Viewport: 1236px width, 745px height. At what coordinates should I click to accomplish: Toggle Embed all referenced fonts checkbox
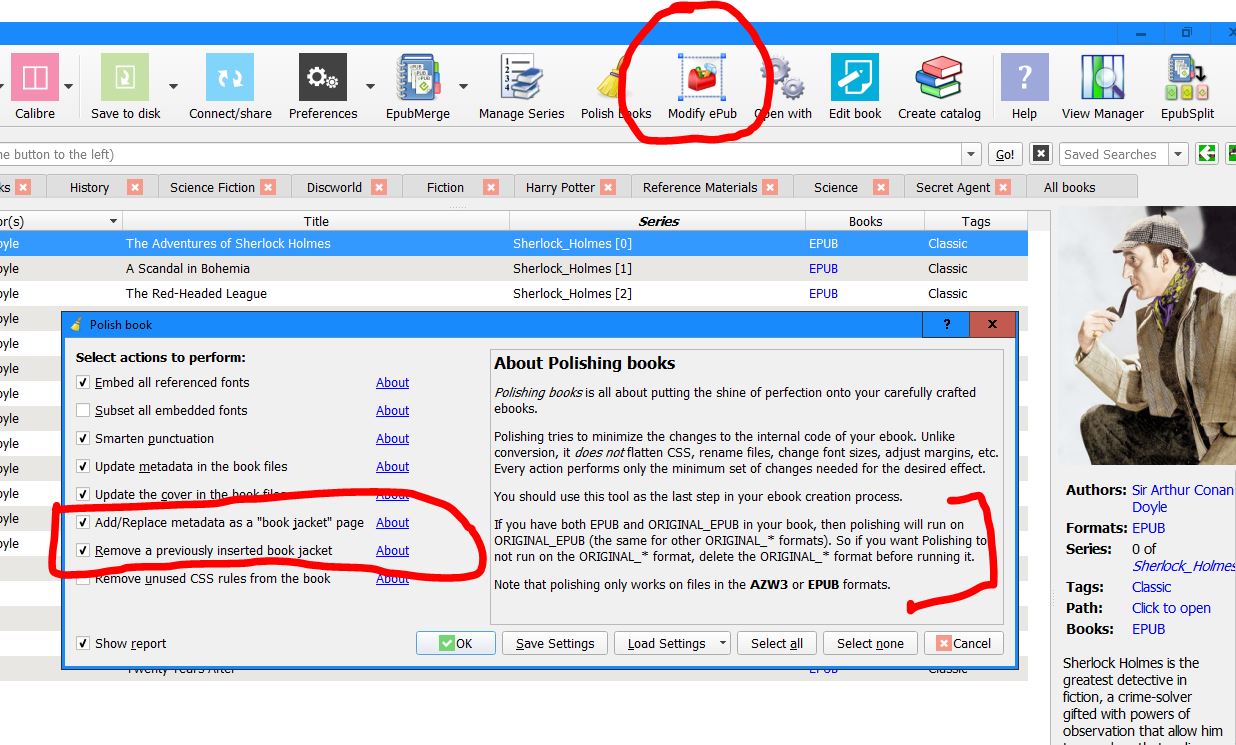pyautogui.click(x=84, y=383)
